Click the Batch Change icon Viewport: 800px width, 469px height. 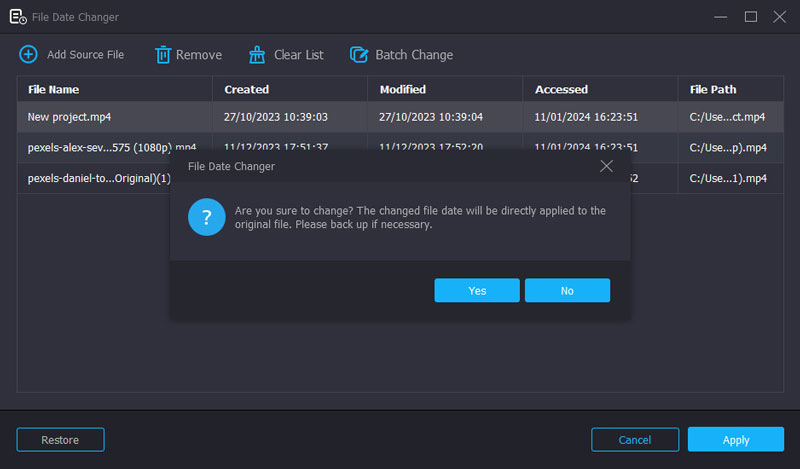click(359, 55)
